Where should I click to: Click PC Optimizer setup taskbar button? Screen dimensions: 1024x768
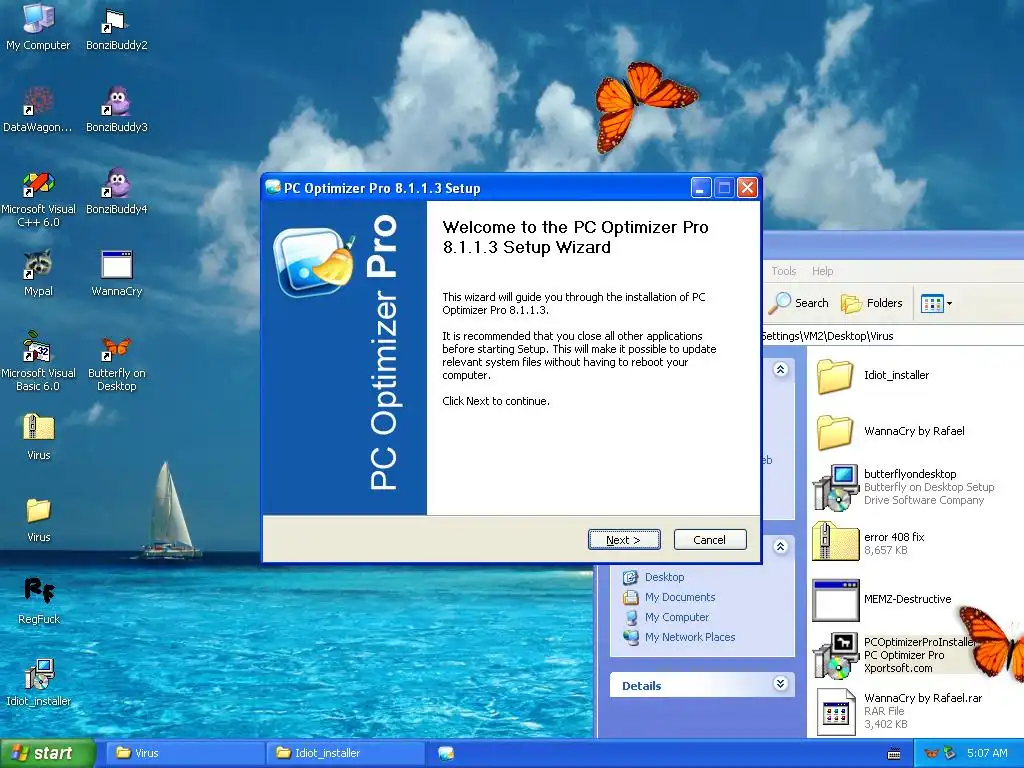click(x=446, y=753)
